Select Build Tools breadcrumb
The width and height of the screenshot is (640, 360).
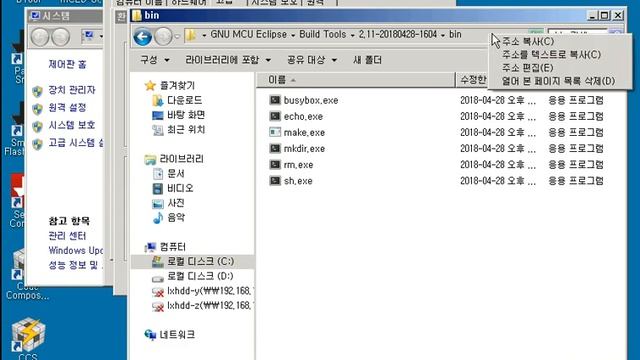(322, 35)
